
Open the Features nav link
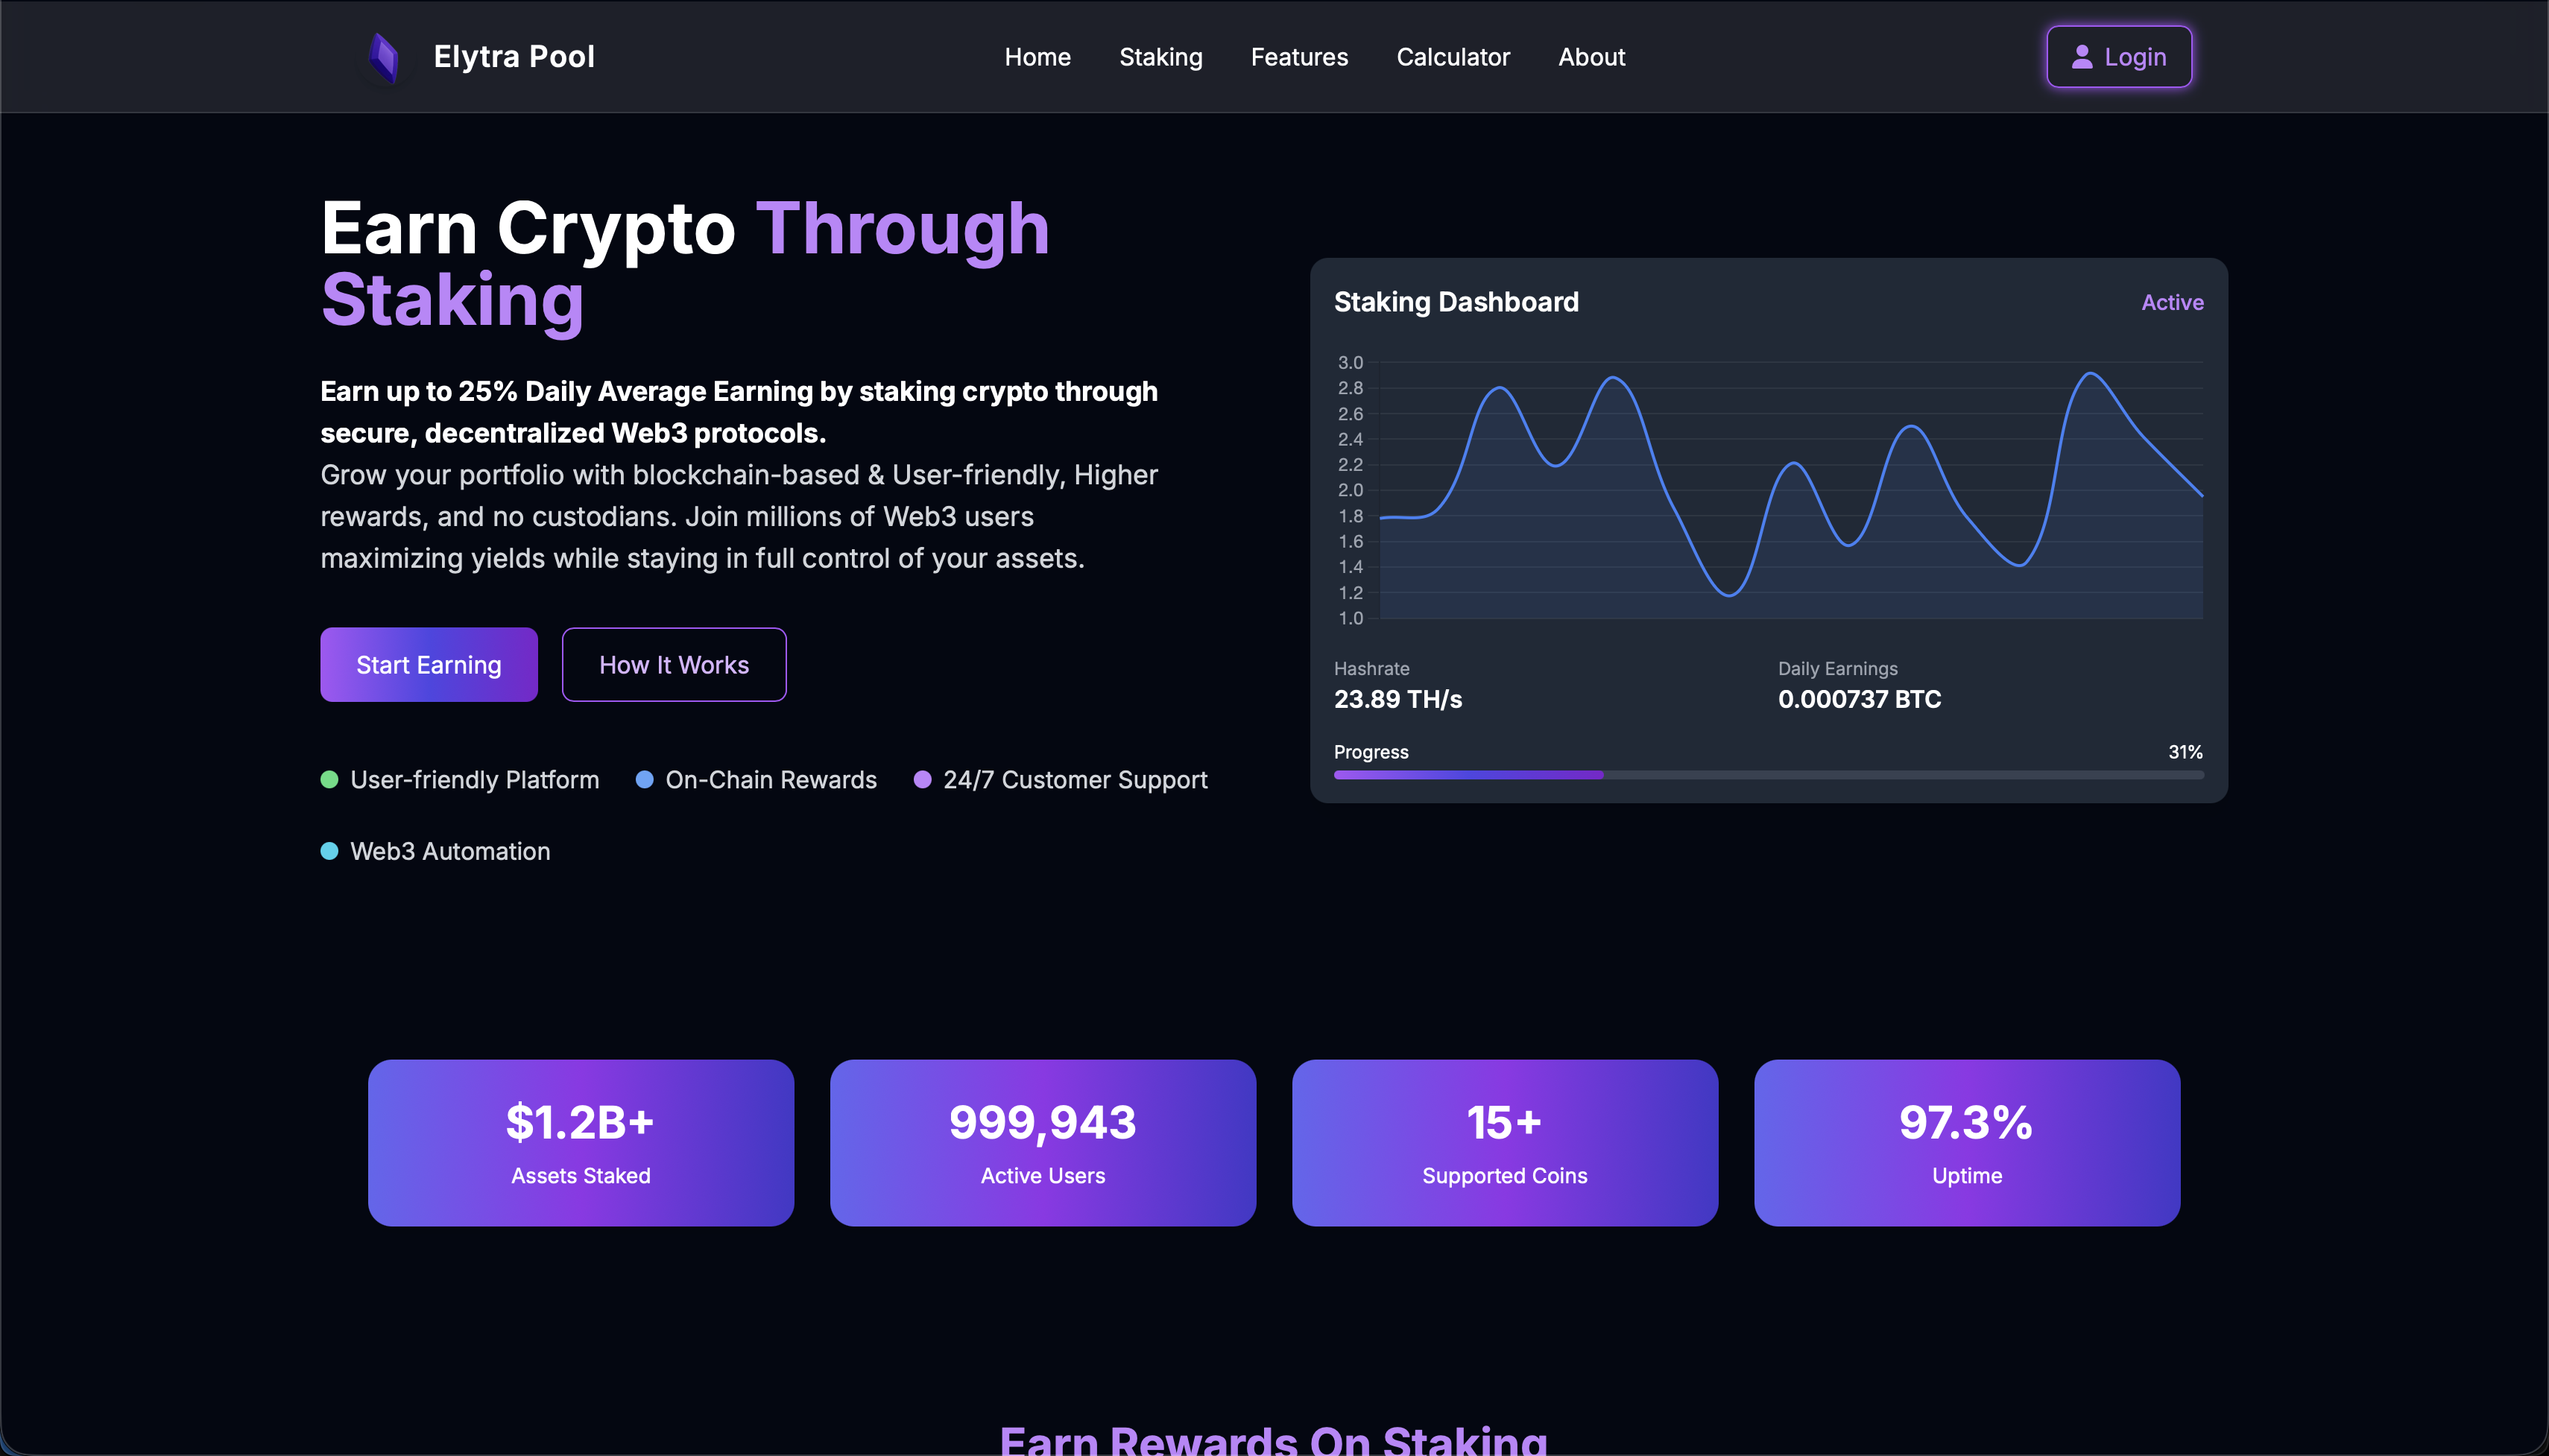(x=1299, y=57)
